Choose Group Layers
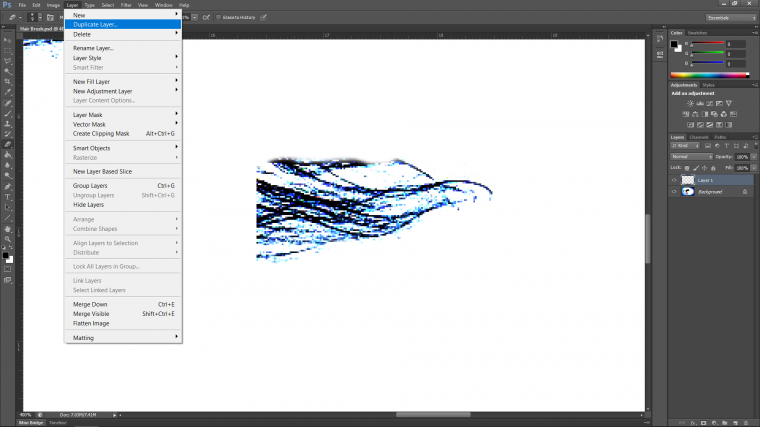760x427 pixels. coord(123,186)
